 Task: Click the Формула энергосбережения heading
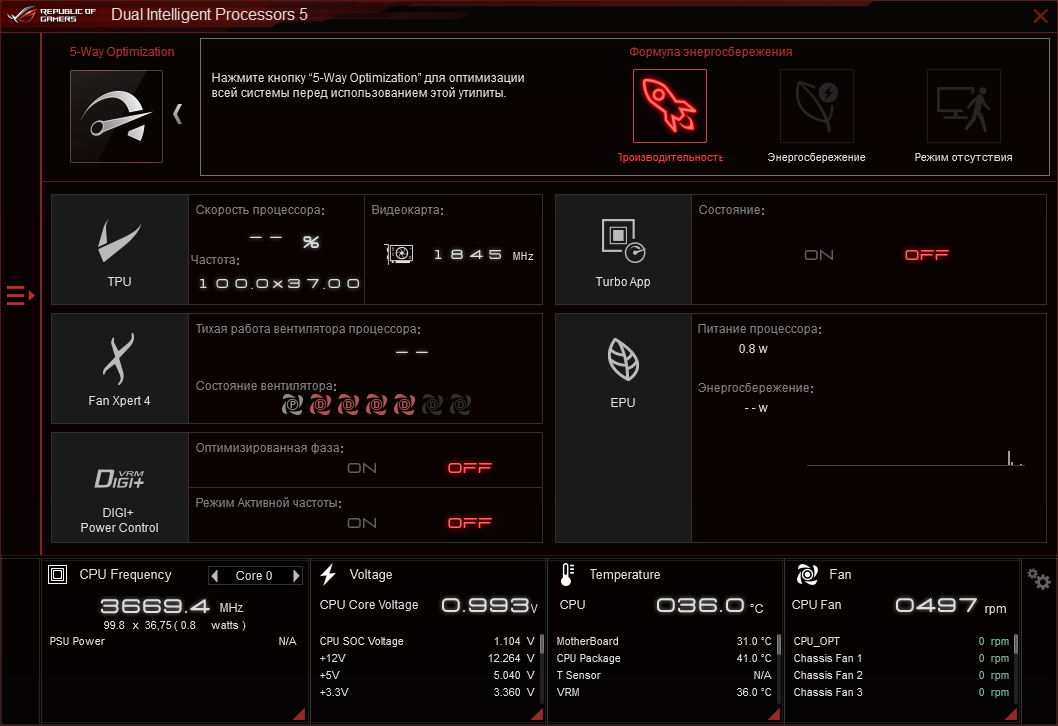point(711,52)
